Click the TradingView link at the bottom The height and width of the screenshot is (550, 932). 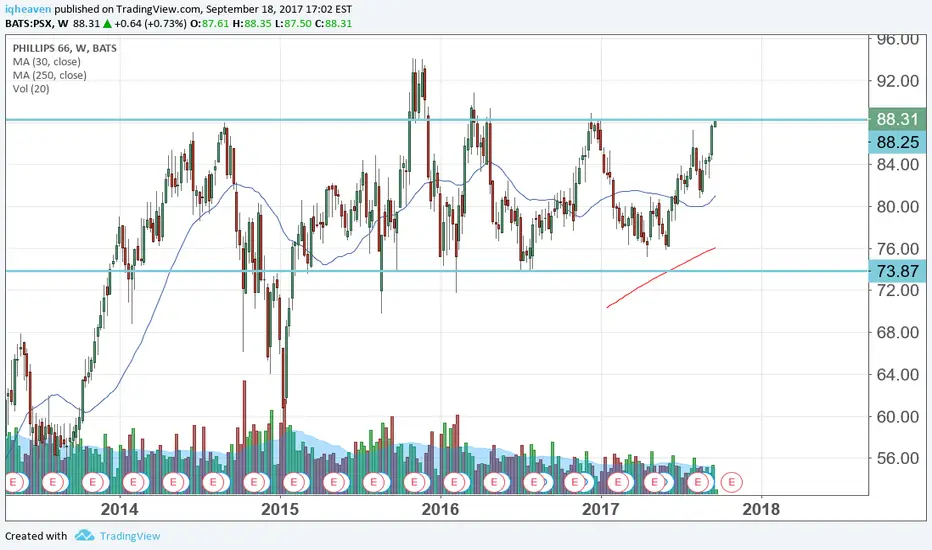point(130,536)
